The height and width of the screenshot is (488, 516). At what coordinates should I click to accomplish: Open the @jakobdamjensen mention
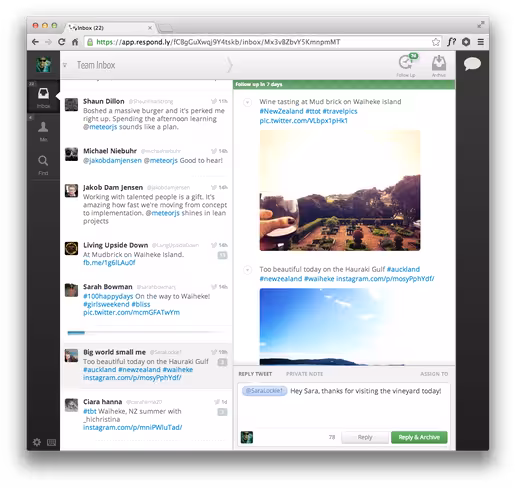point(112,161)
